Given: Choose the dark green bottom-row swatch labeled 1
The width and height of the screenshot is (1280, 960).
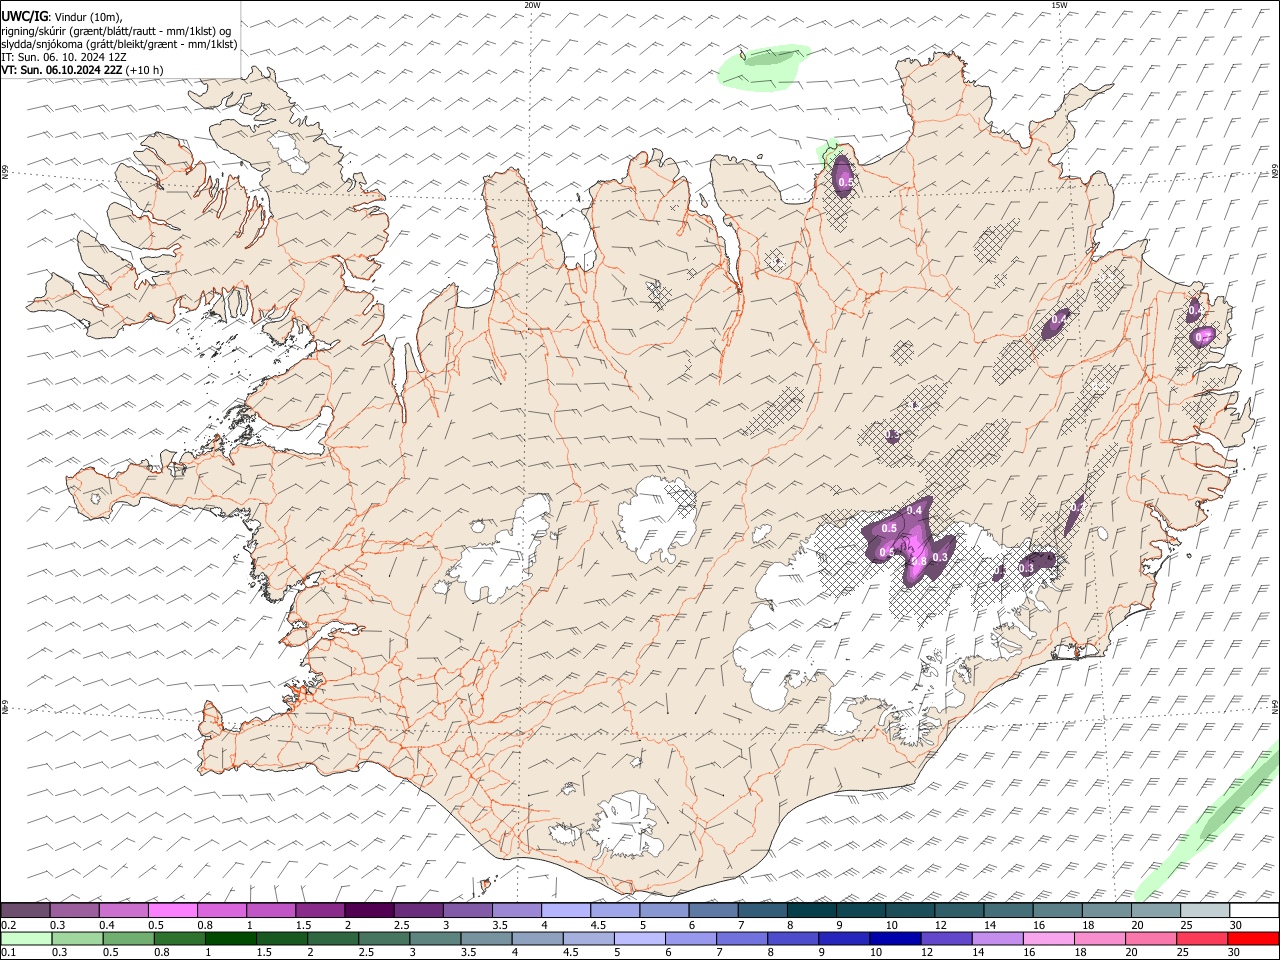Looking at the screenshot, I should [231, 939].
